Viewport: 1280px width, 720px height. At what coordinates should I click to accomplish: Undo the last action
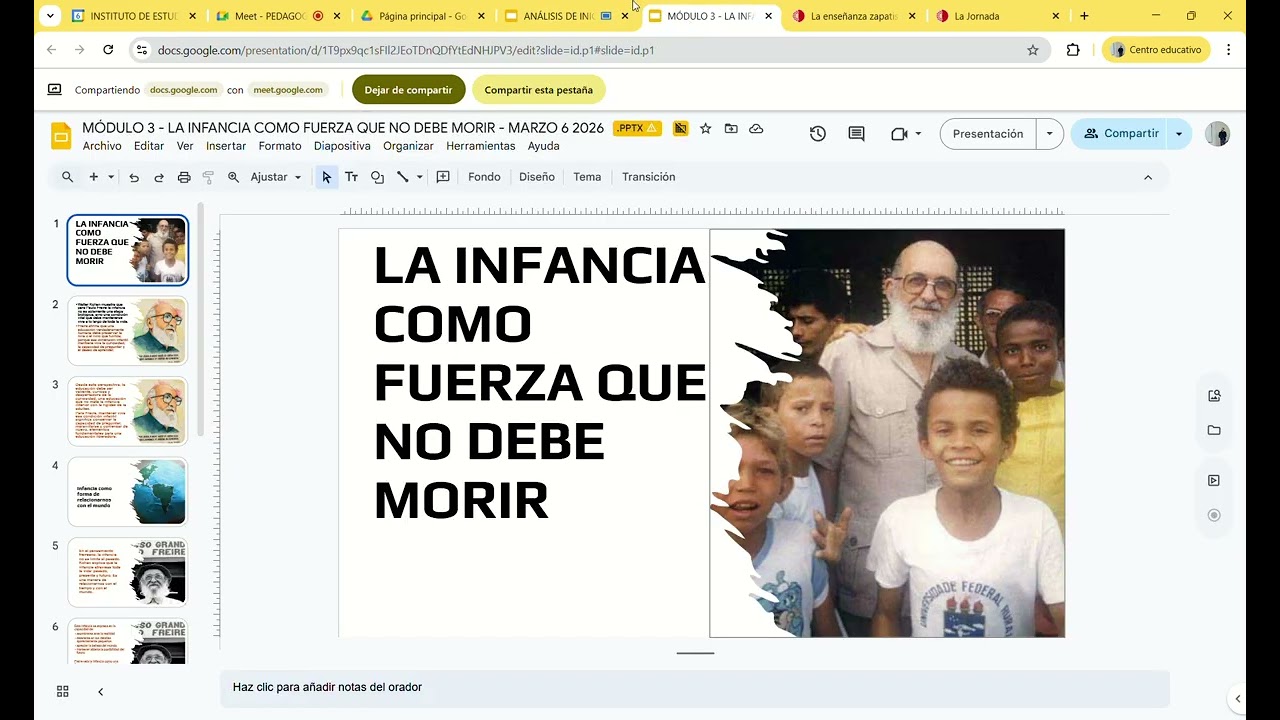point(134,177)
